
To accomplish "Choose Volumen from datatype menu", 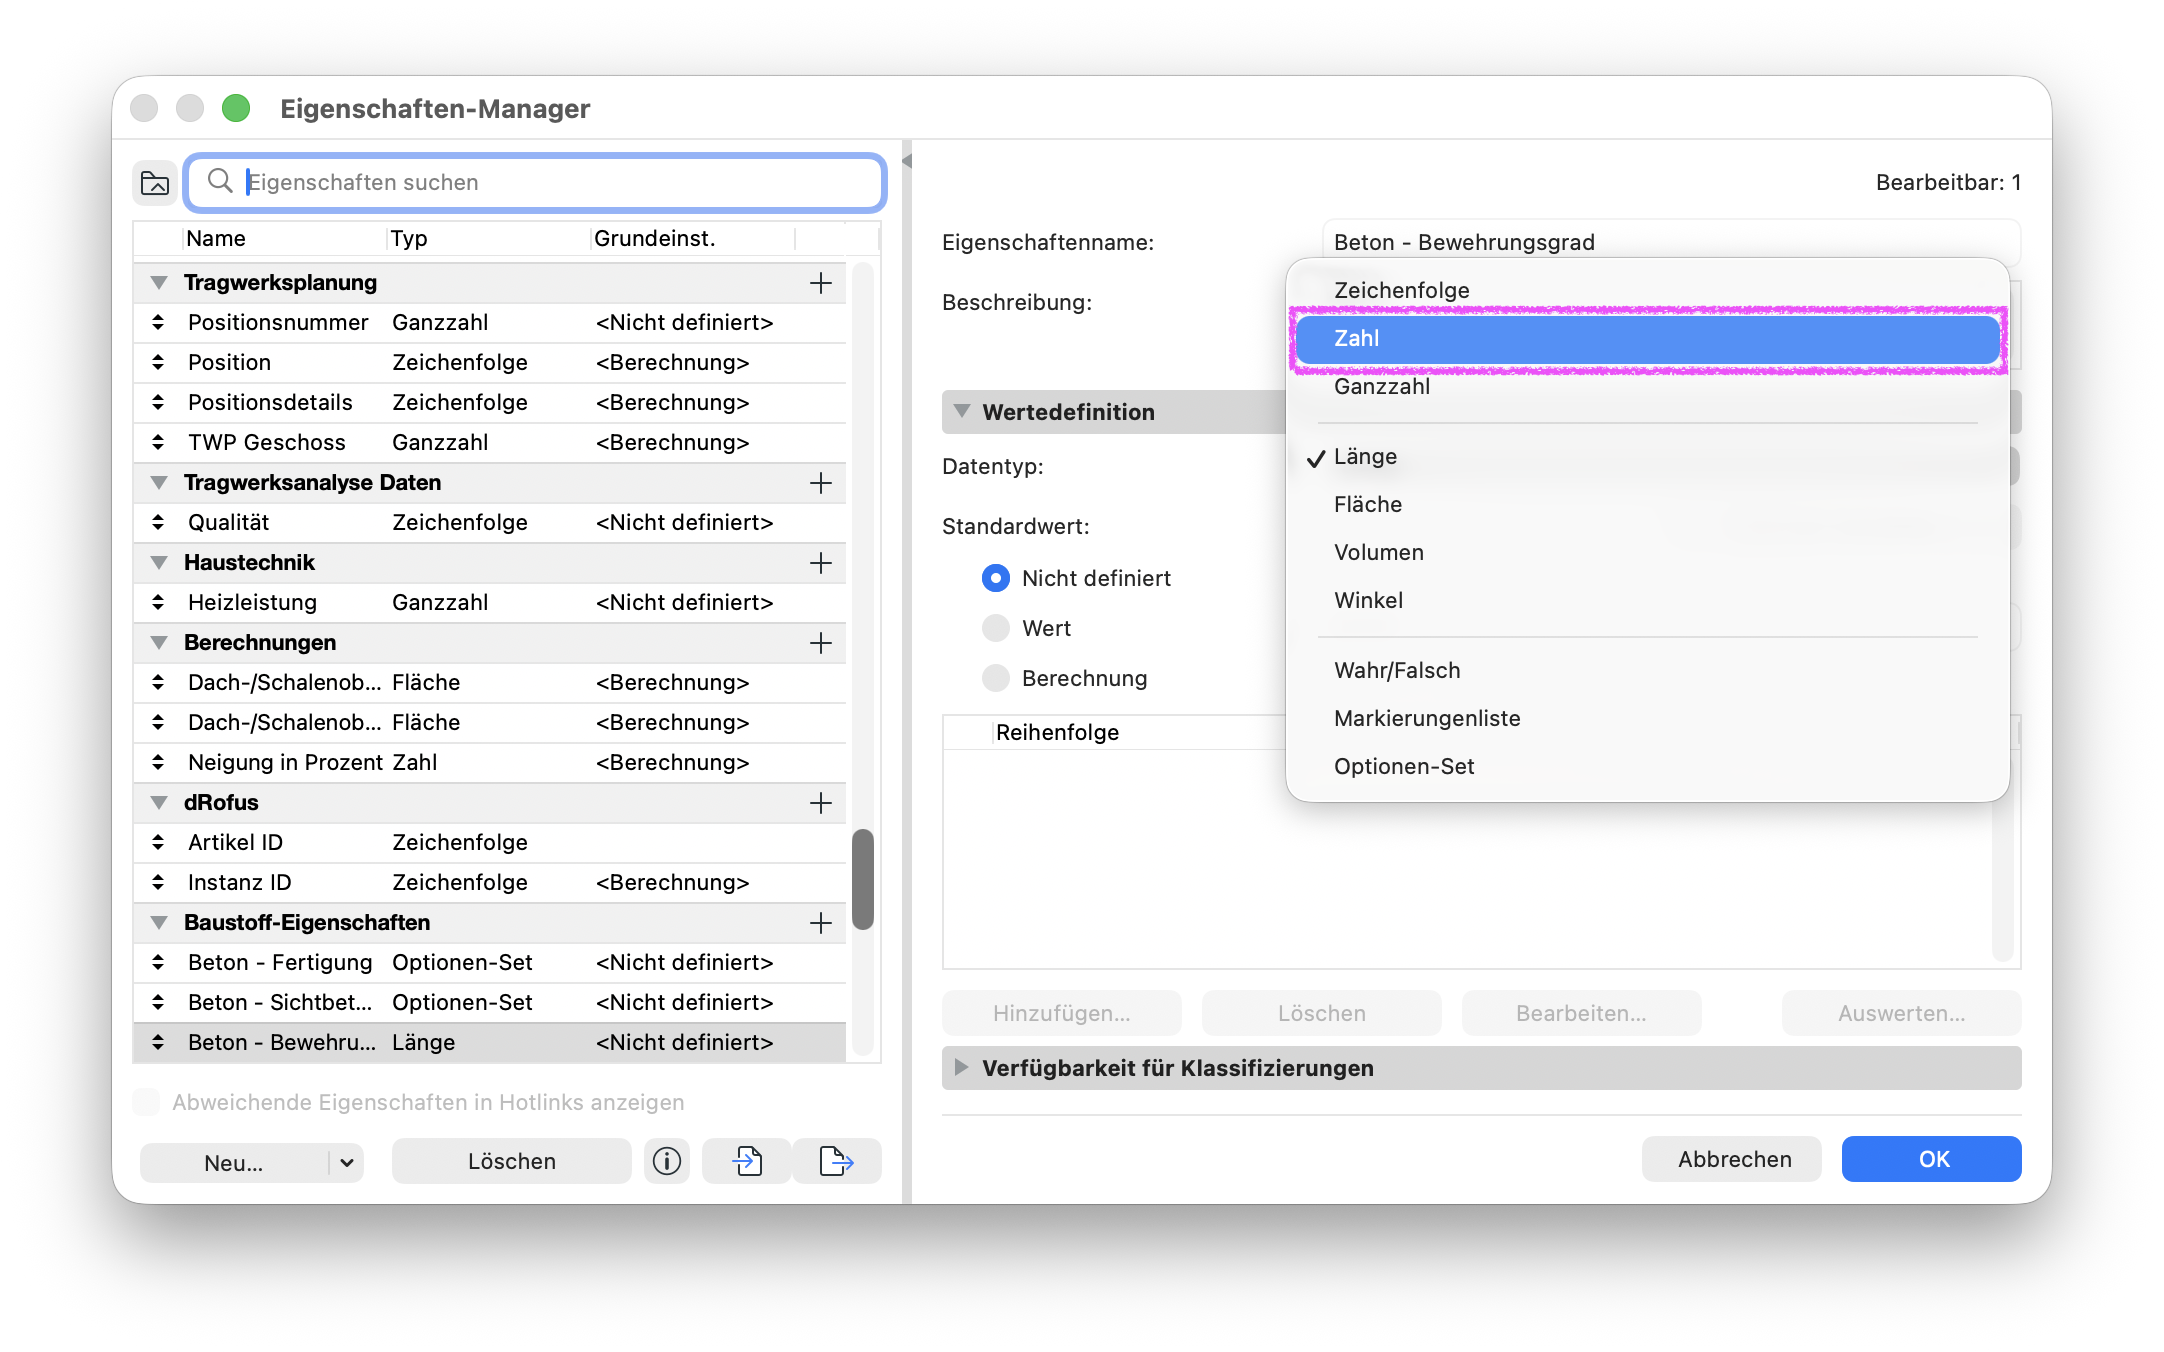I will point(1647,552).
